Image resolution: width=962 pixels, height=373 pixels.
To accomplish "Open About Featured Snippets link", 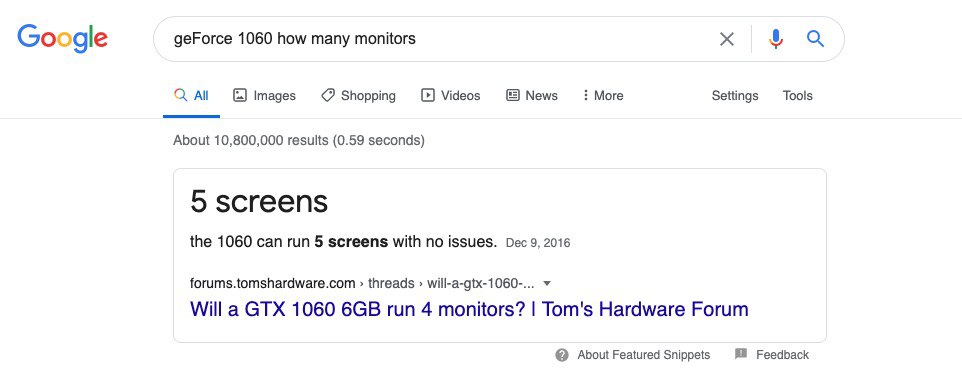I will click(643, 355).
